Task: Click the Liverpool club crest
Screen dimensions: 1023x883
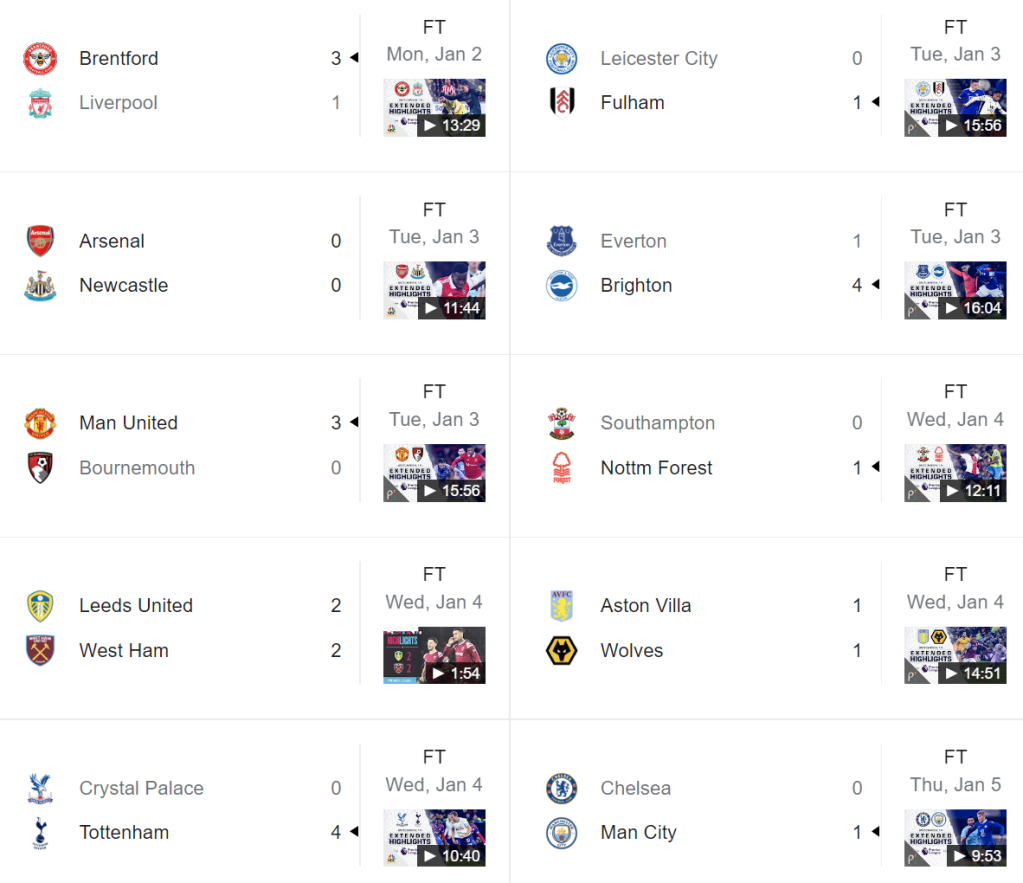Action: click(x=40, y=103)
